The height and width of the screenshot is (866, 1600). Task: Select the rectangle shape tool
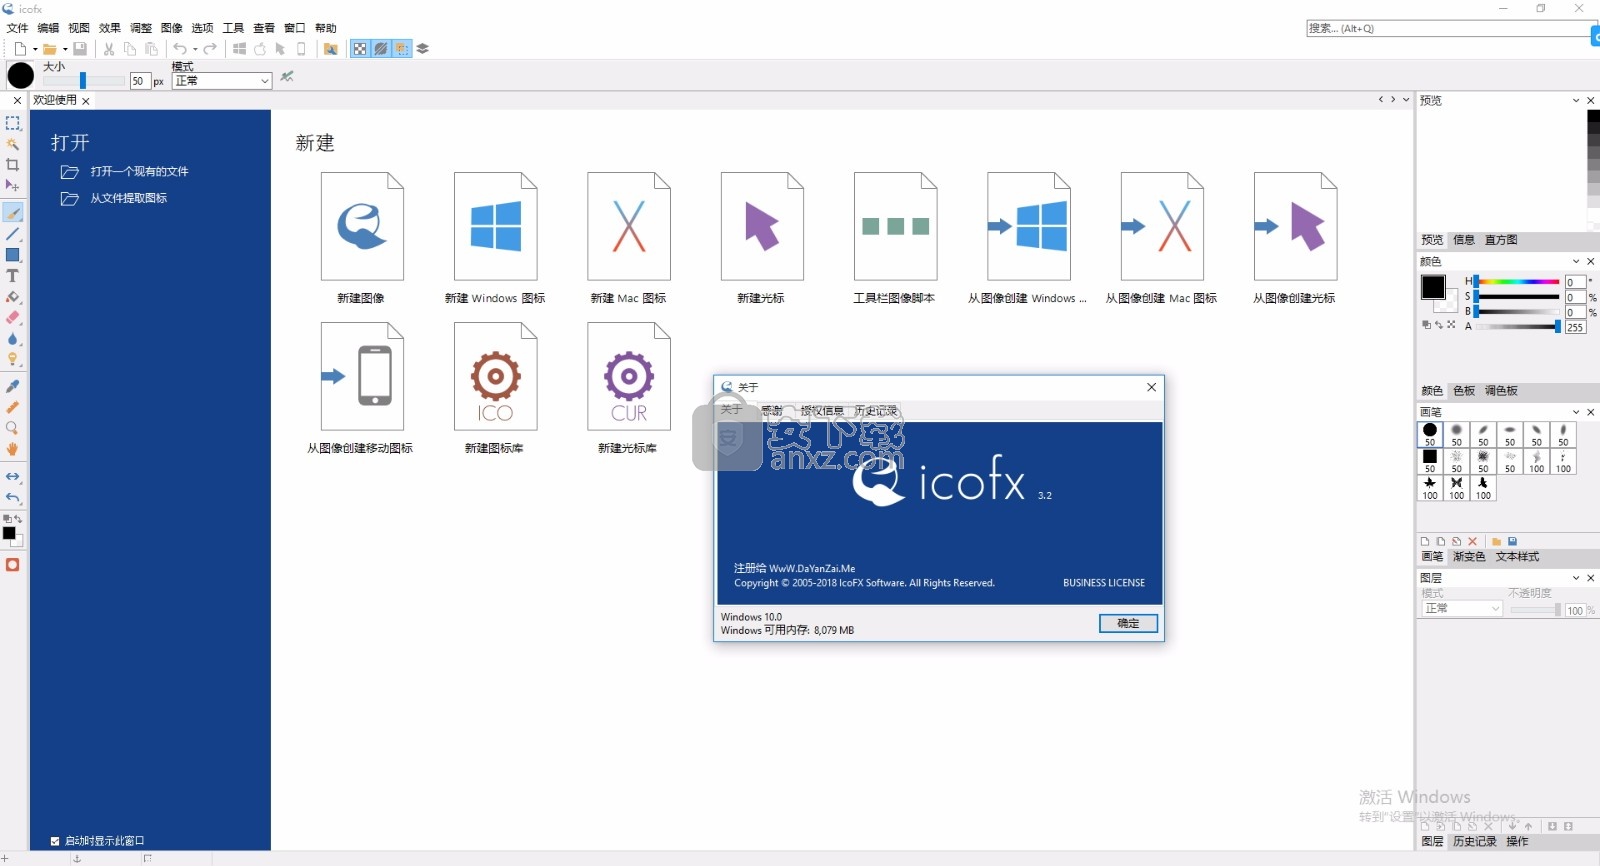13,255
